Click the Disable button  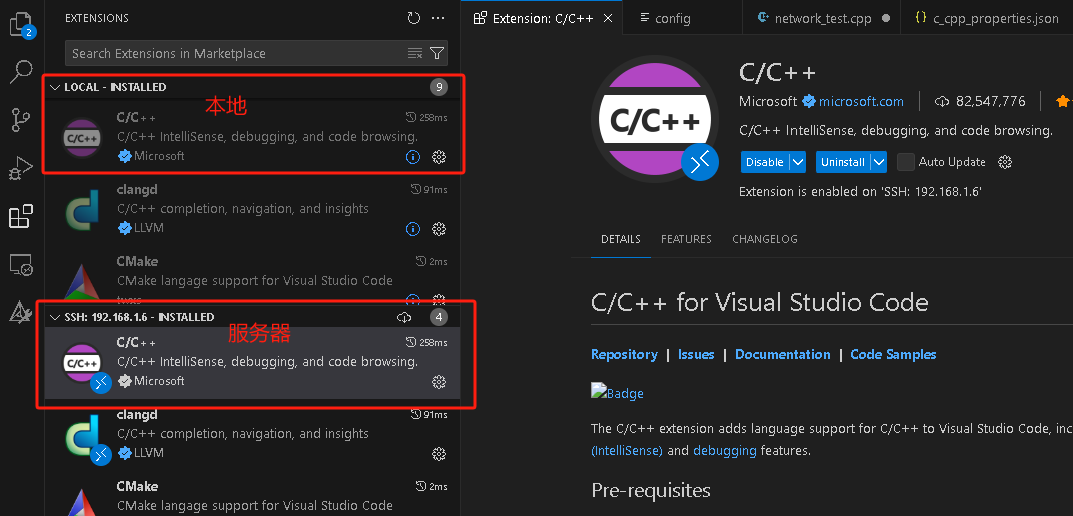coord(765,162)
